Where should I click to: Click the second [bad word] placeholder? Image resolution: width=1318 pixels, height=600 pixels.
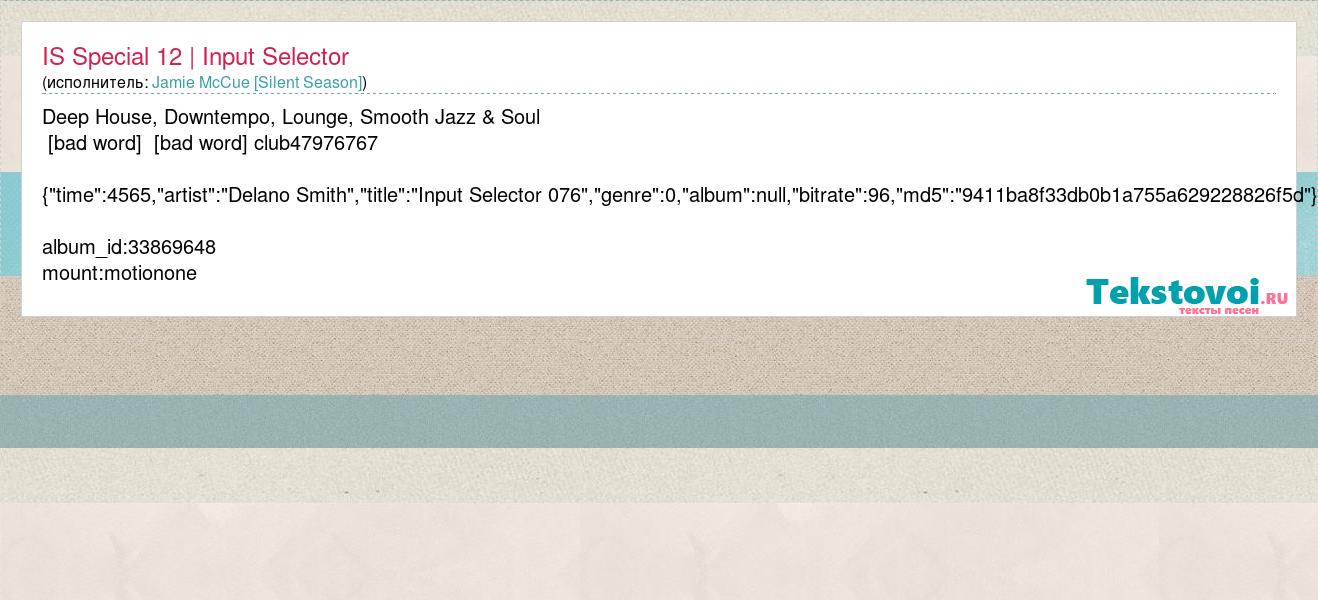[x=200, y=143]
